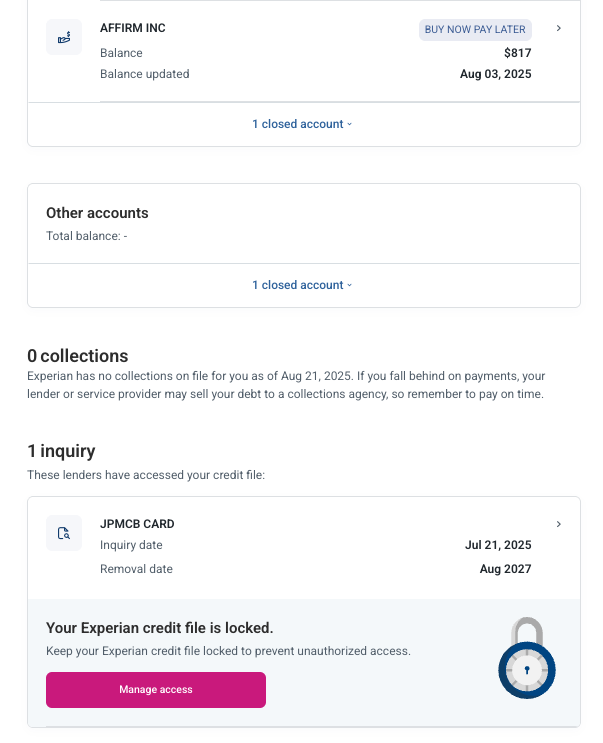Open JPMCB Card inquiry via right chevron
This screenshot has height=743, width=603.
(558, 524)
